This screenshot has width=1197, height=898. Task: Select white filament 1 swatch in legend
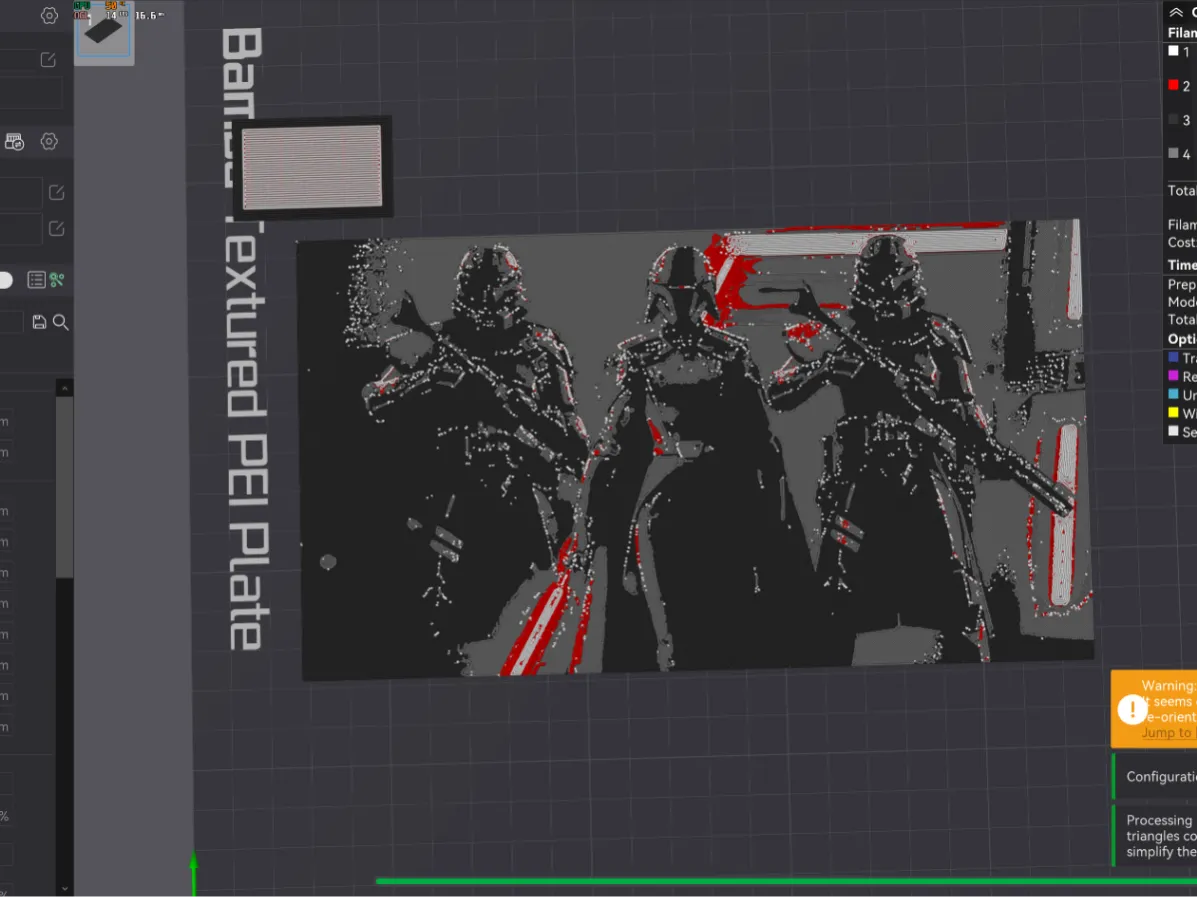[1173, 51]
